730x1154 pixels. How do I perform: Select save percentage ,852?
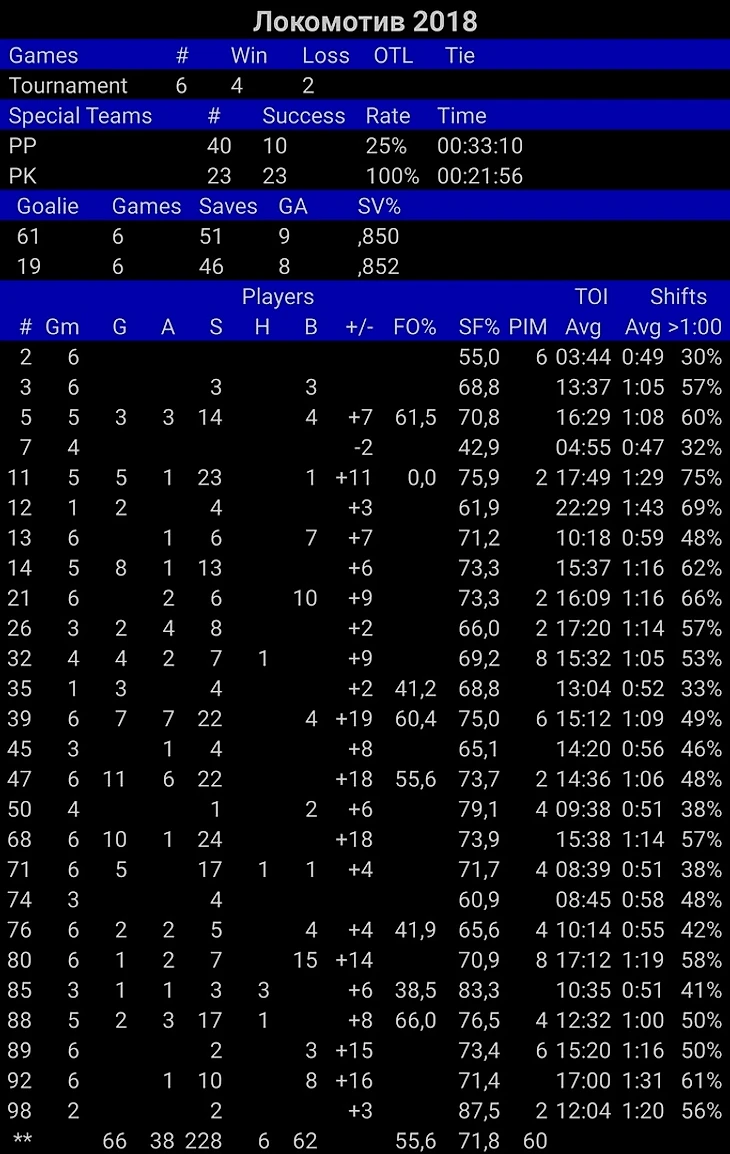[x=378, y=266]
